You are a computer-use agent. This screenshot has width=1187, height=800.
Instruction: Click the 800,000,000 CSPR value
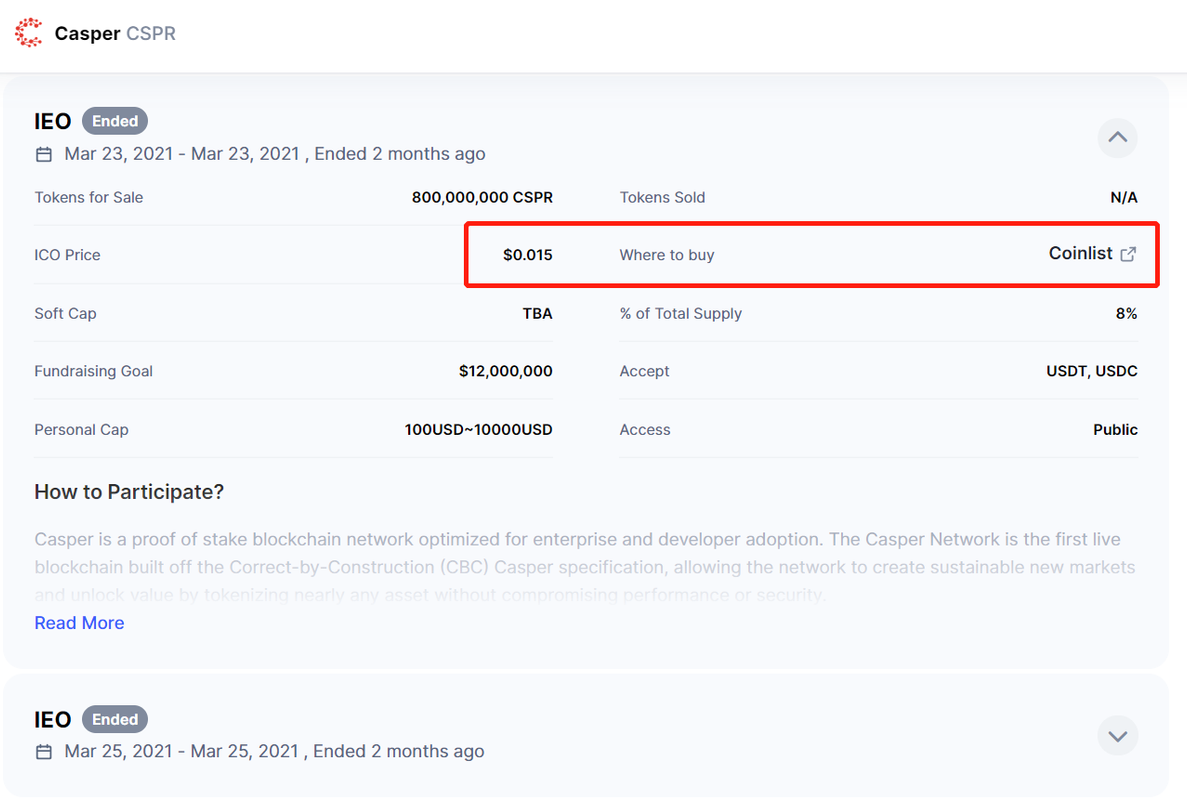[482, 198]
